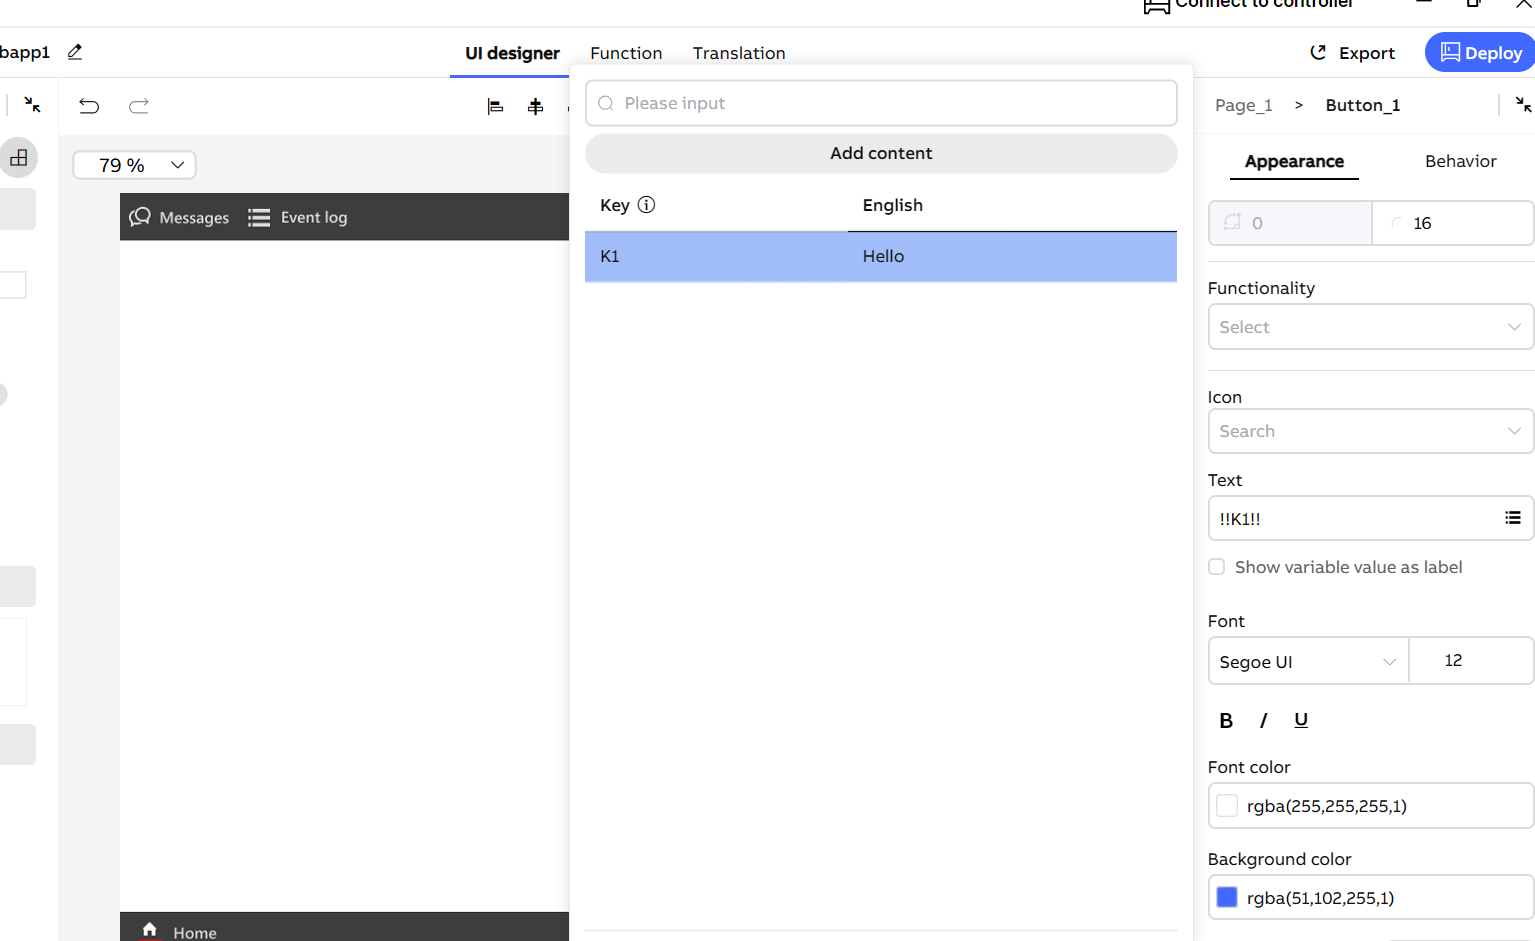Collapse the right properties panel
The image size is (1535, 941).
tap(1523, 105)
